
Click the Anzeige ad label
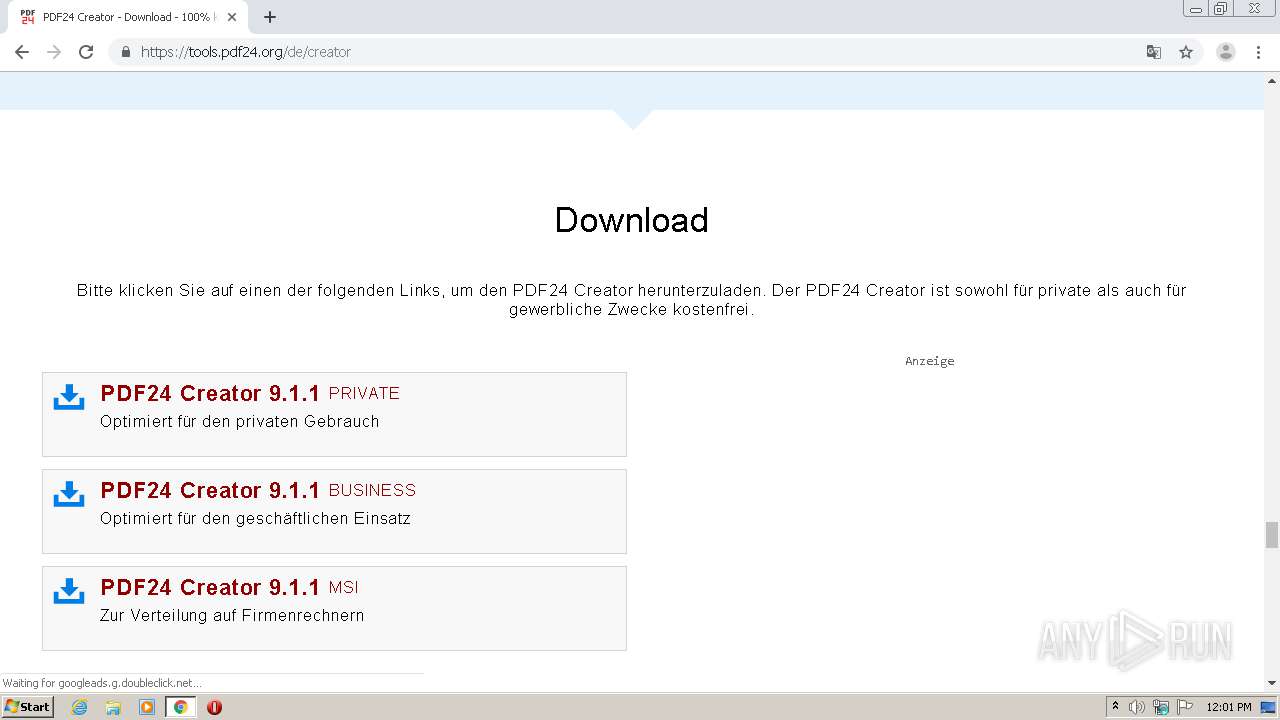click(x=930, y=361)
